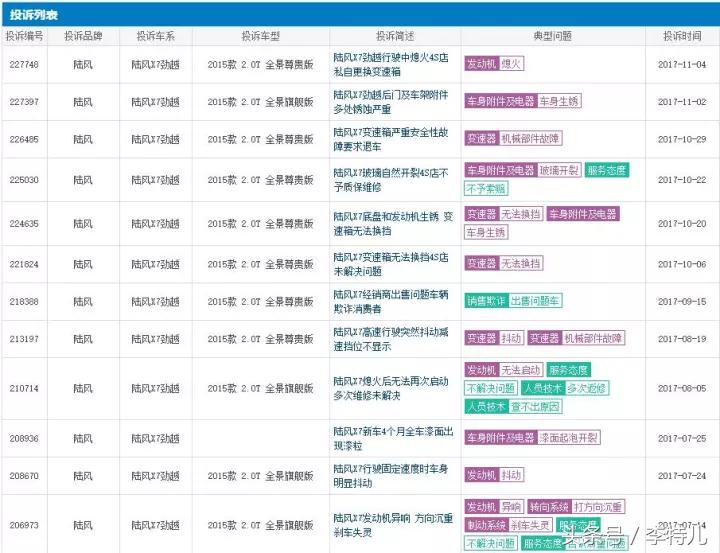Click the 出售问题车 tag

pos(535,301)
